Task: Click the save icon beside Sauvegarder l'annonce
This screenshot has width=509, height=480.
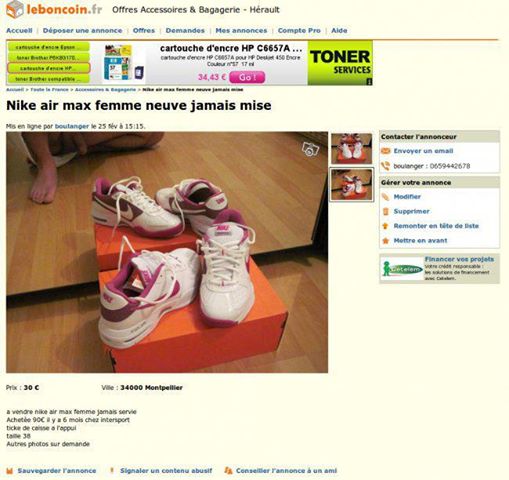Action: pyautogui.click(x=10, y=471)
